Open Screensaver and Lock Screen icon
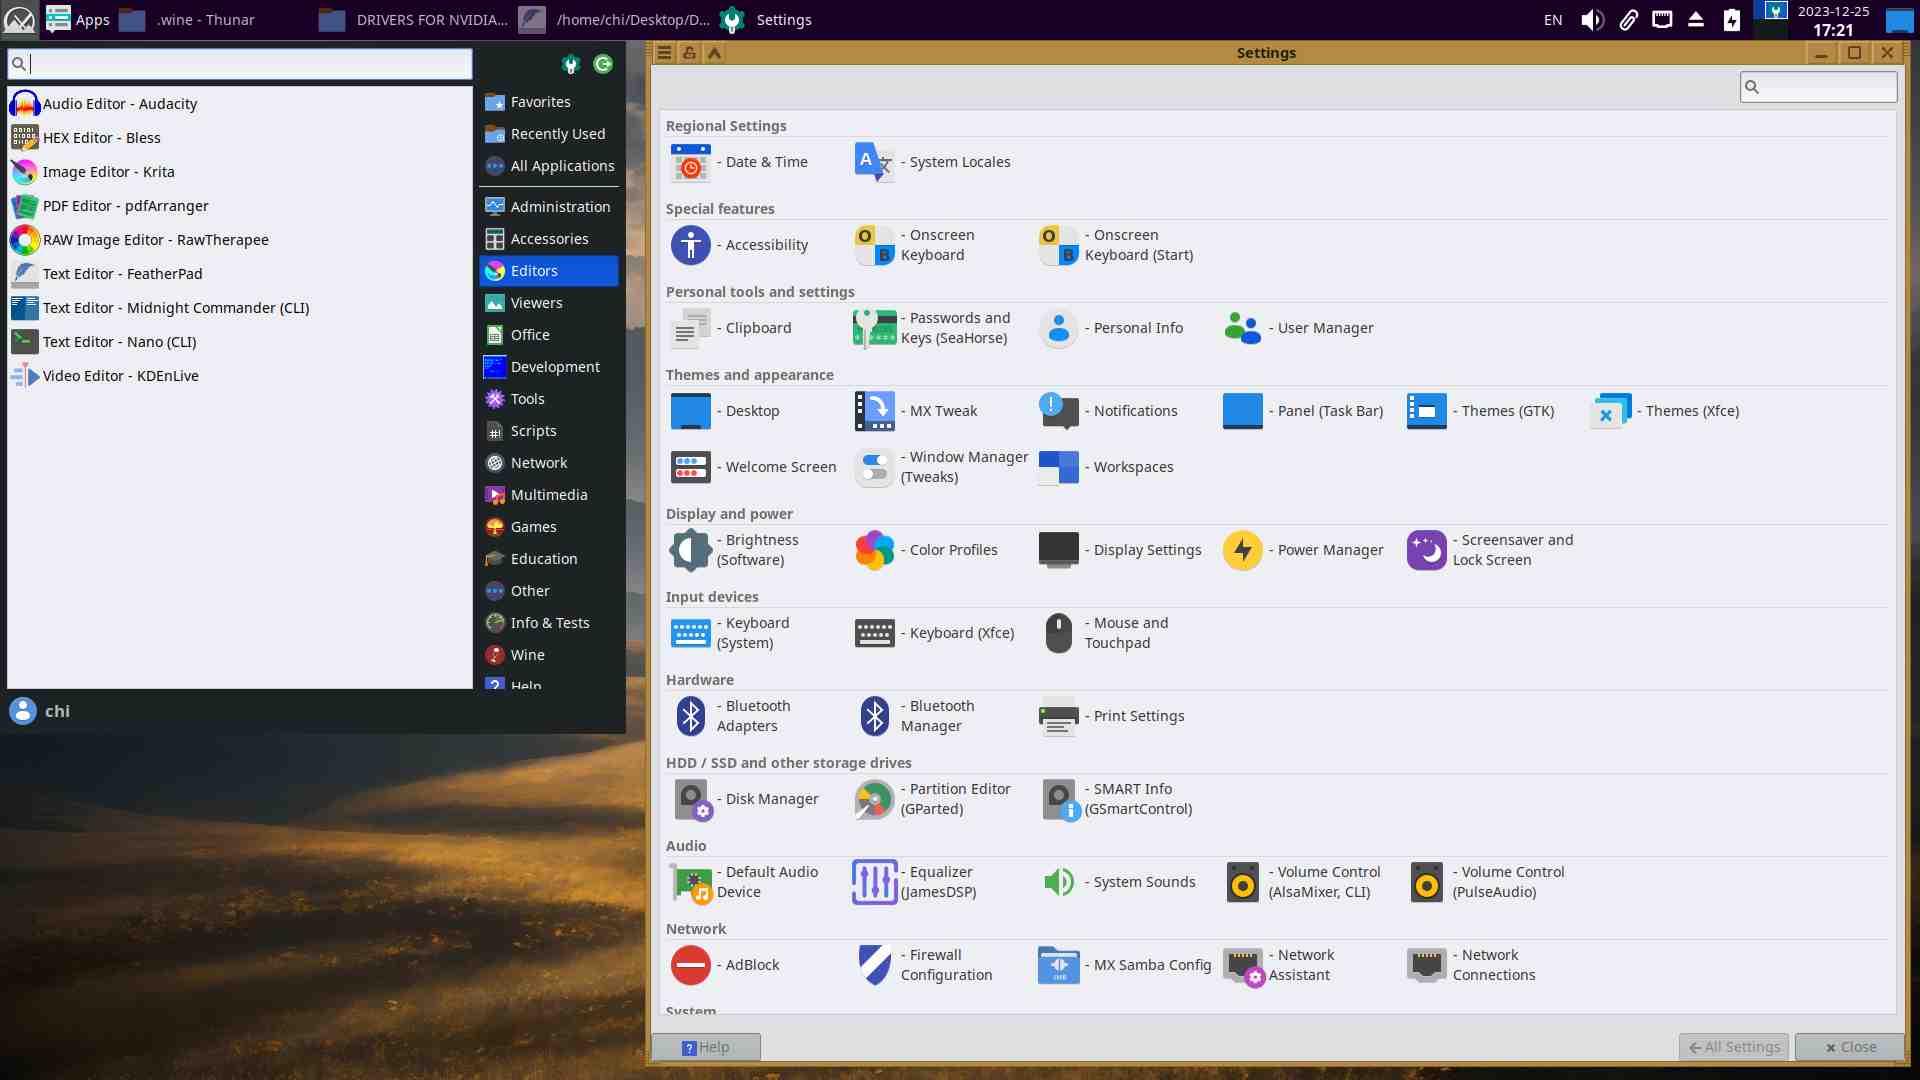The image size is (1920, 1080). 1426,550
